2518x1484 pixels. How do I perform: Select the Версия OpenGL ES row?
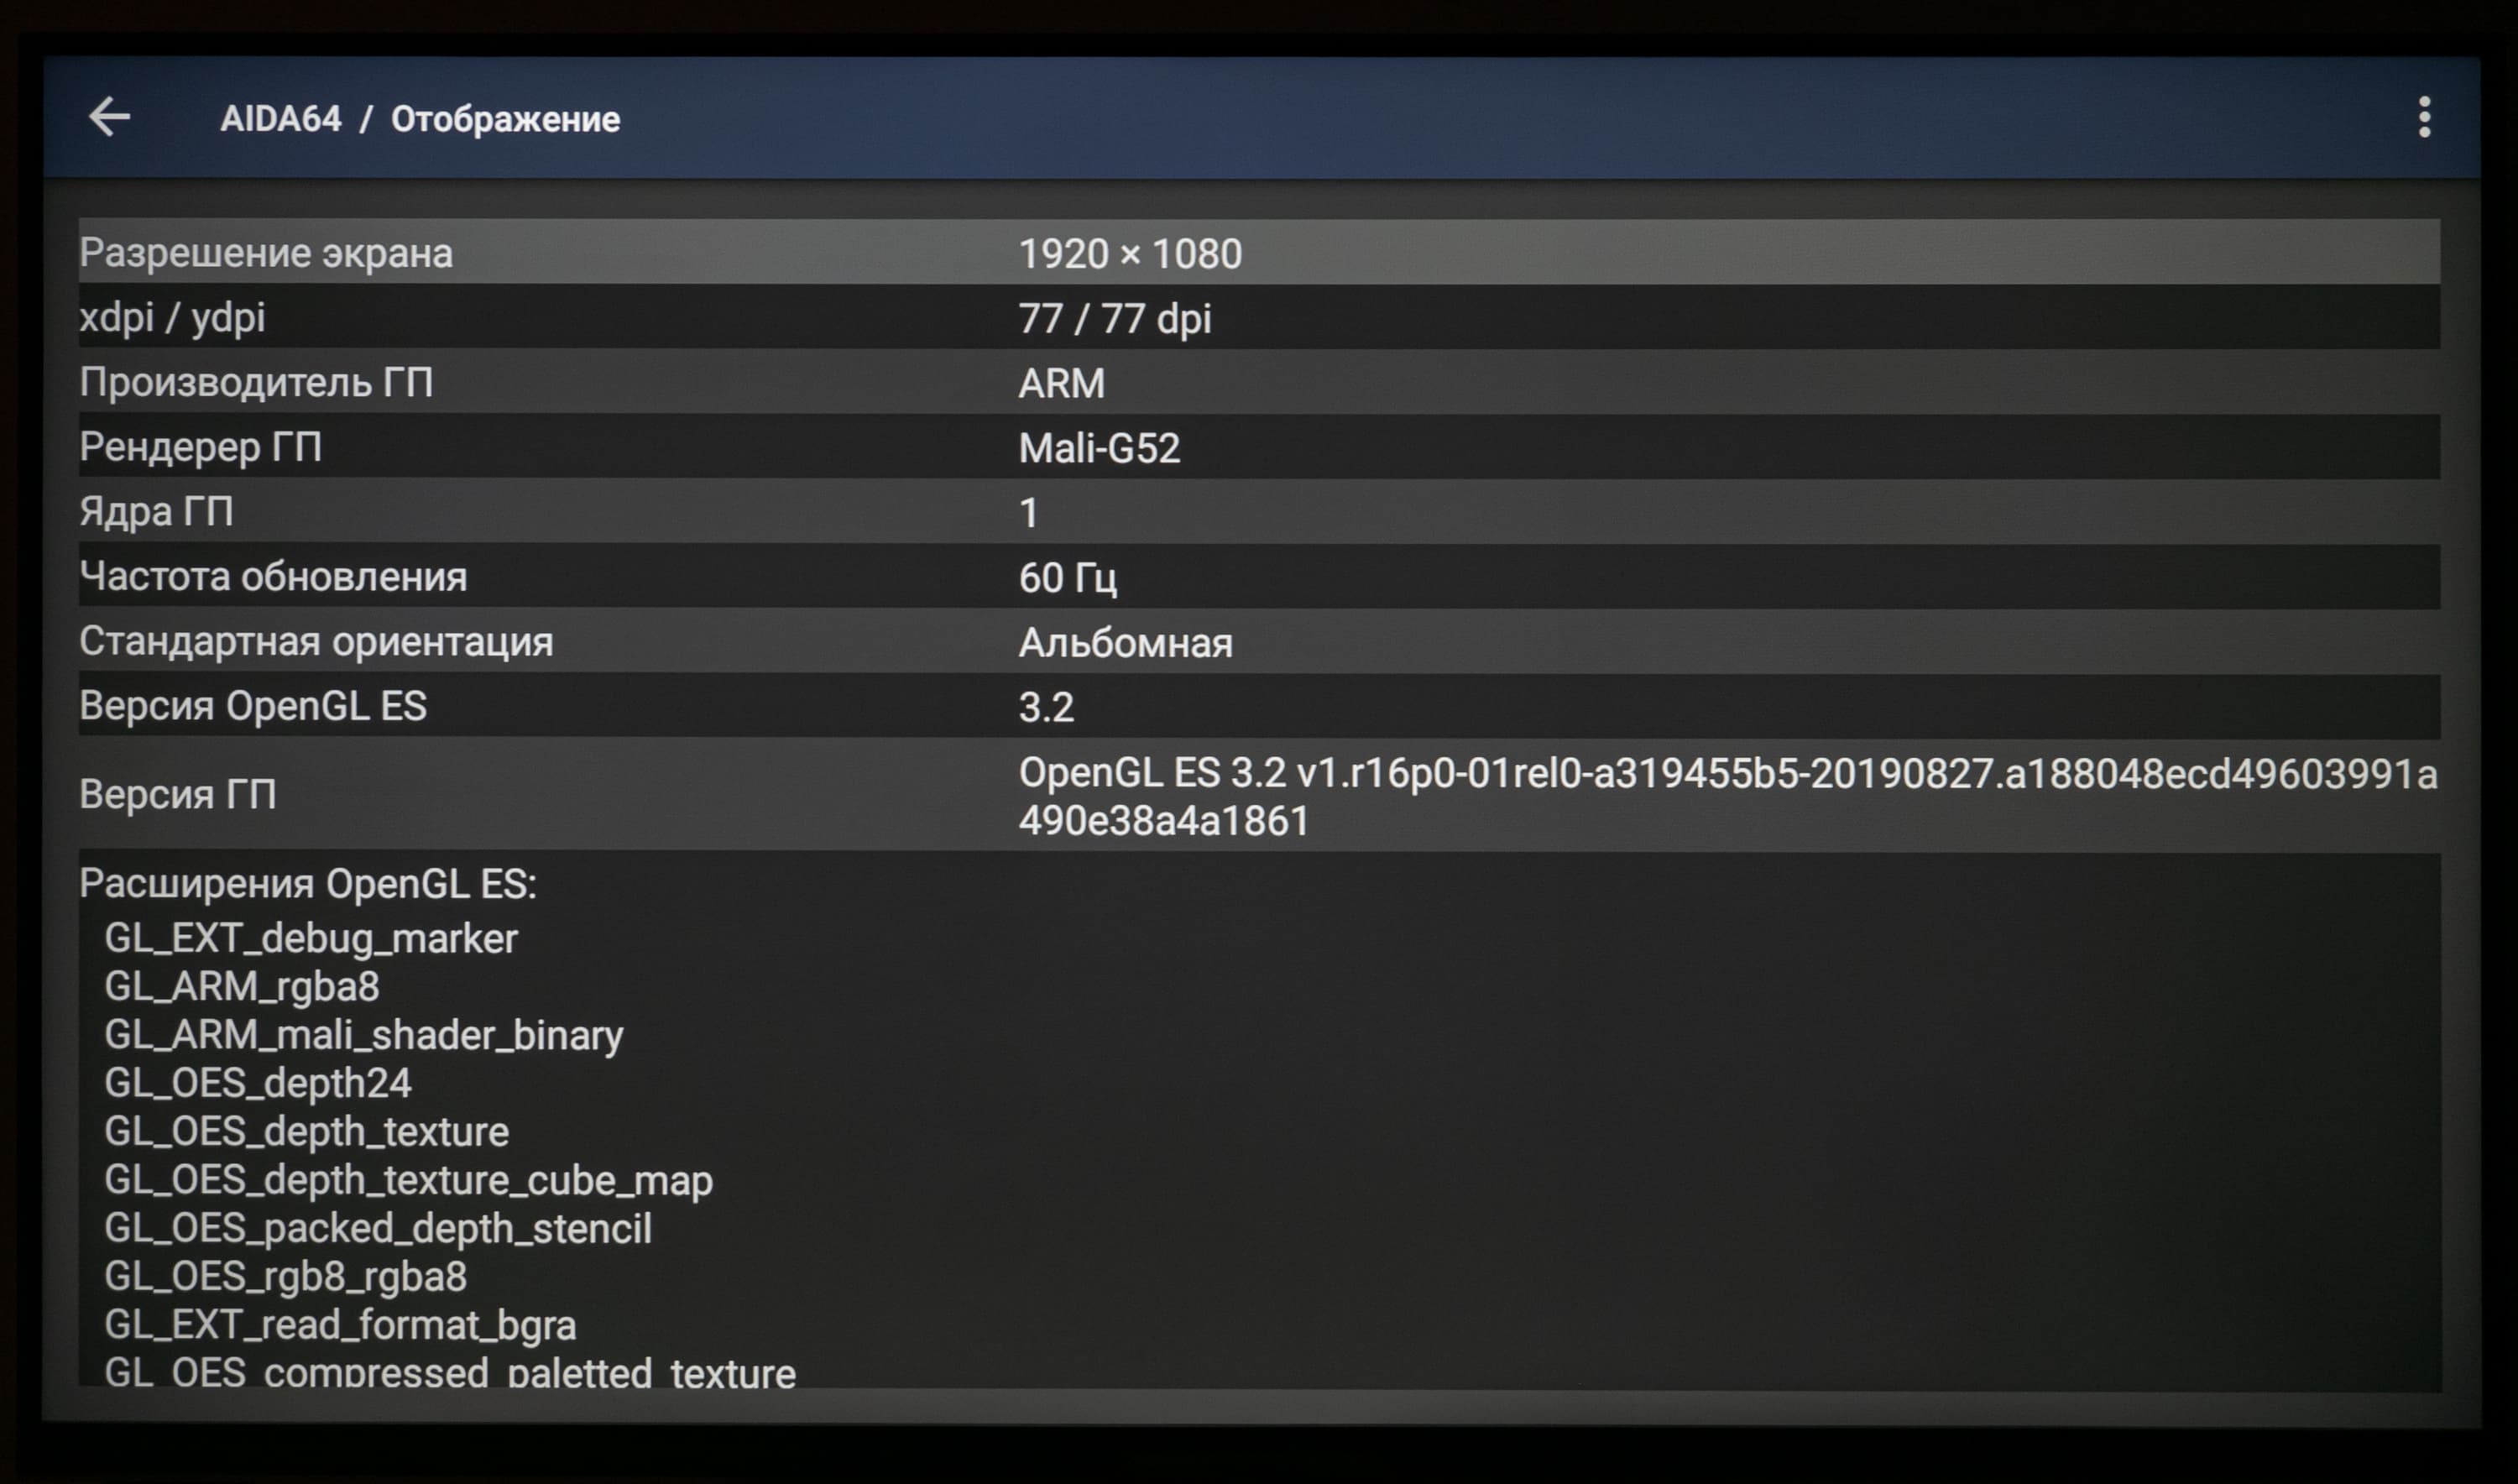coord(1258,706)
